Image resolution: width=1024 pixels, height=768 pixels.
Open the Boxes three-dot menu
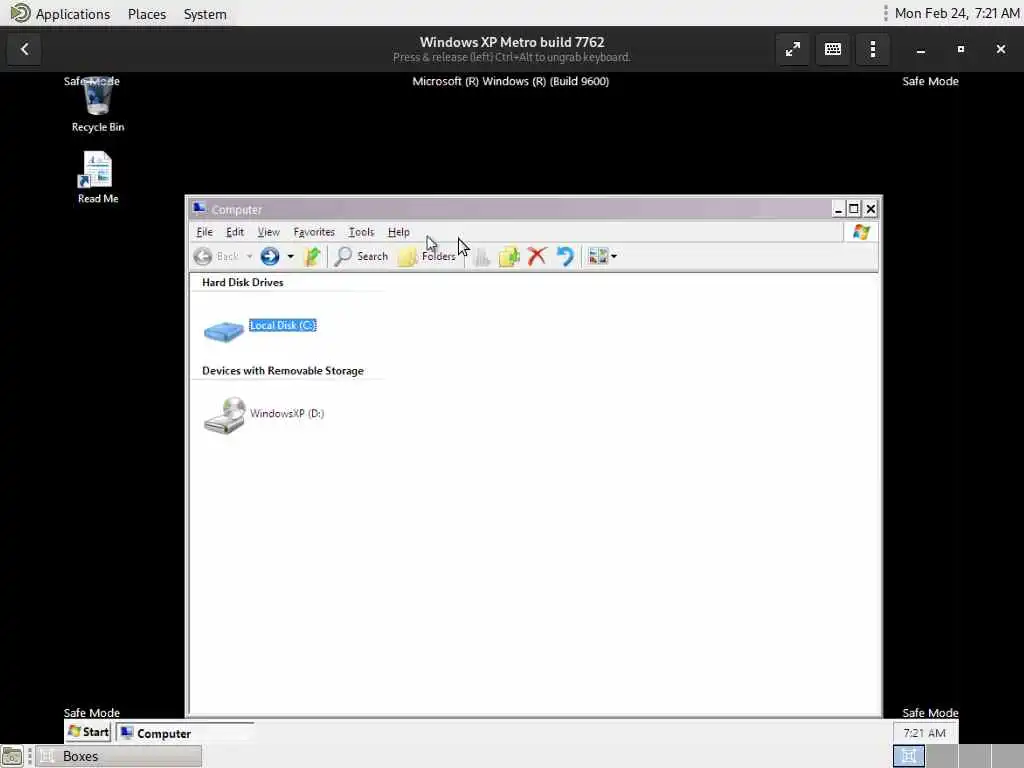tap(872, 49)
